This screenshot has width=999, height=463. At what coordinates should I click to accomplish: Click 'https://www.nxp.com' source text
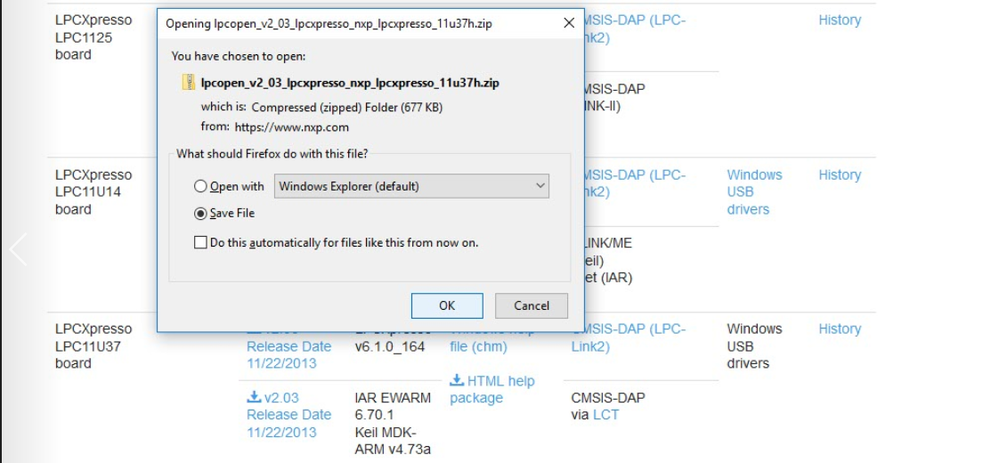point(292,127)
